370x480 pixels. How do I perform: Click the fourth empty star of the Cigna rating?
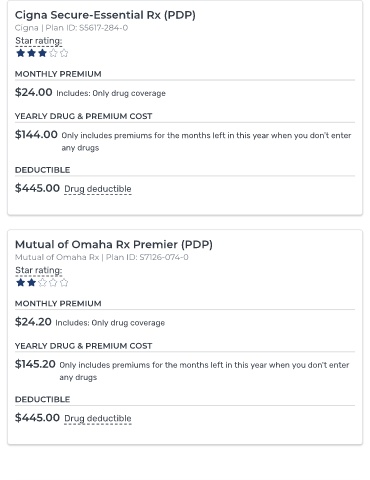[x=53, y=53]
